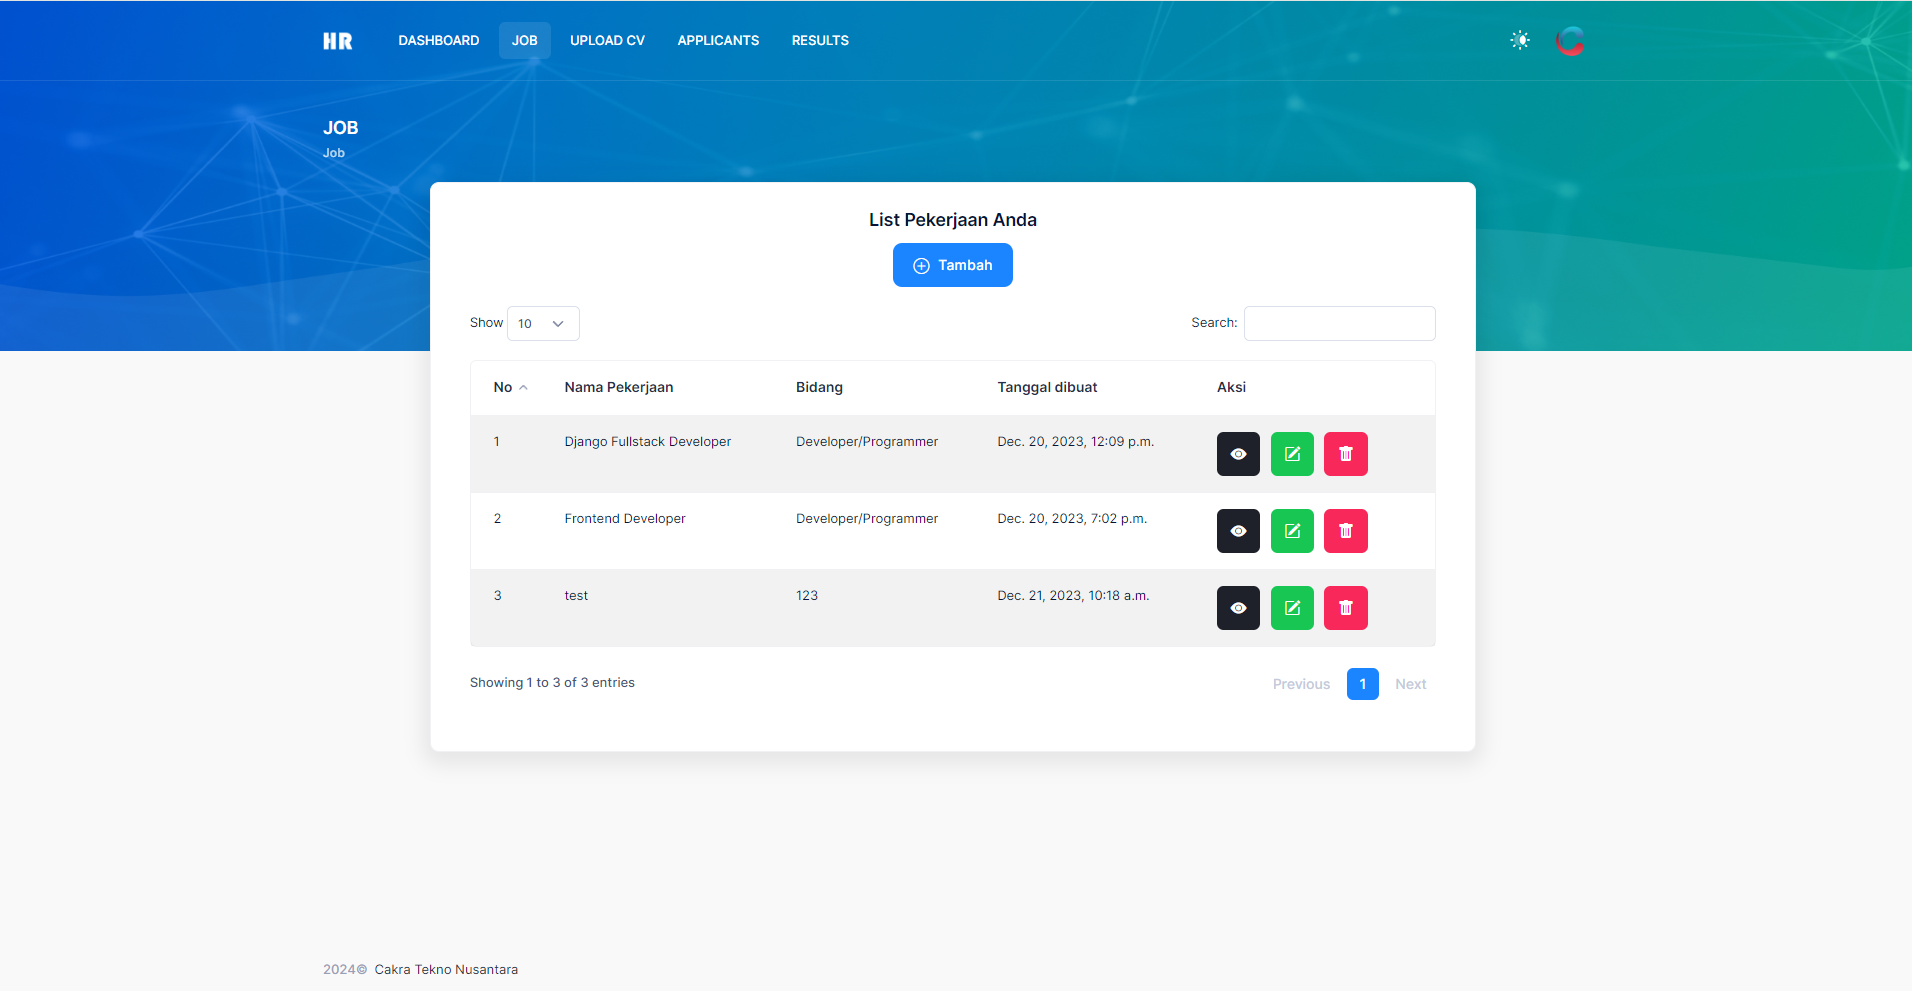Select the edit pencil icon for Frontend Developer
Screen dimensions: 1912x991
pos(1291,530)
